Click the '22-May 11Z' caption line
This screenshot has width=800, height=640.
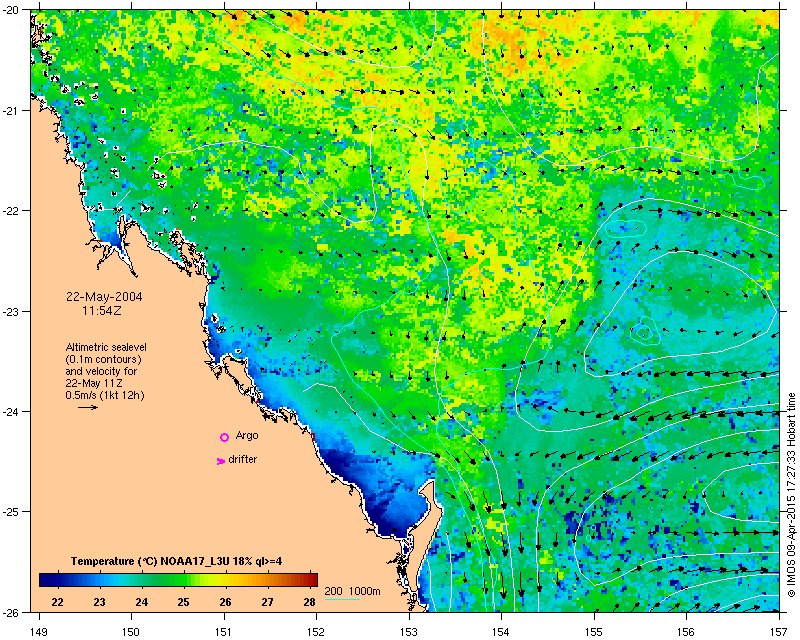point(94,383)
